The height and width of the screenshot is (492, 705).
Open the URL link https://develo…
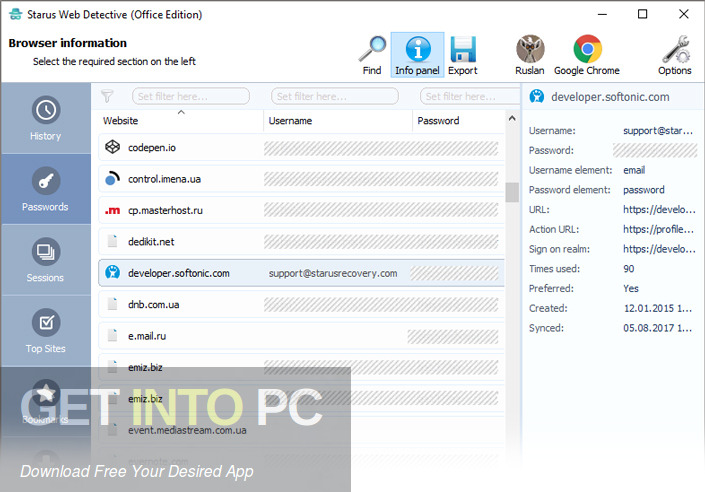point(659,210)
